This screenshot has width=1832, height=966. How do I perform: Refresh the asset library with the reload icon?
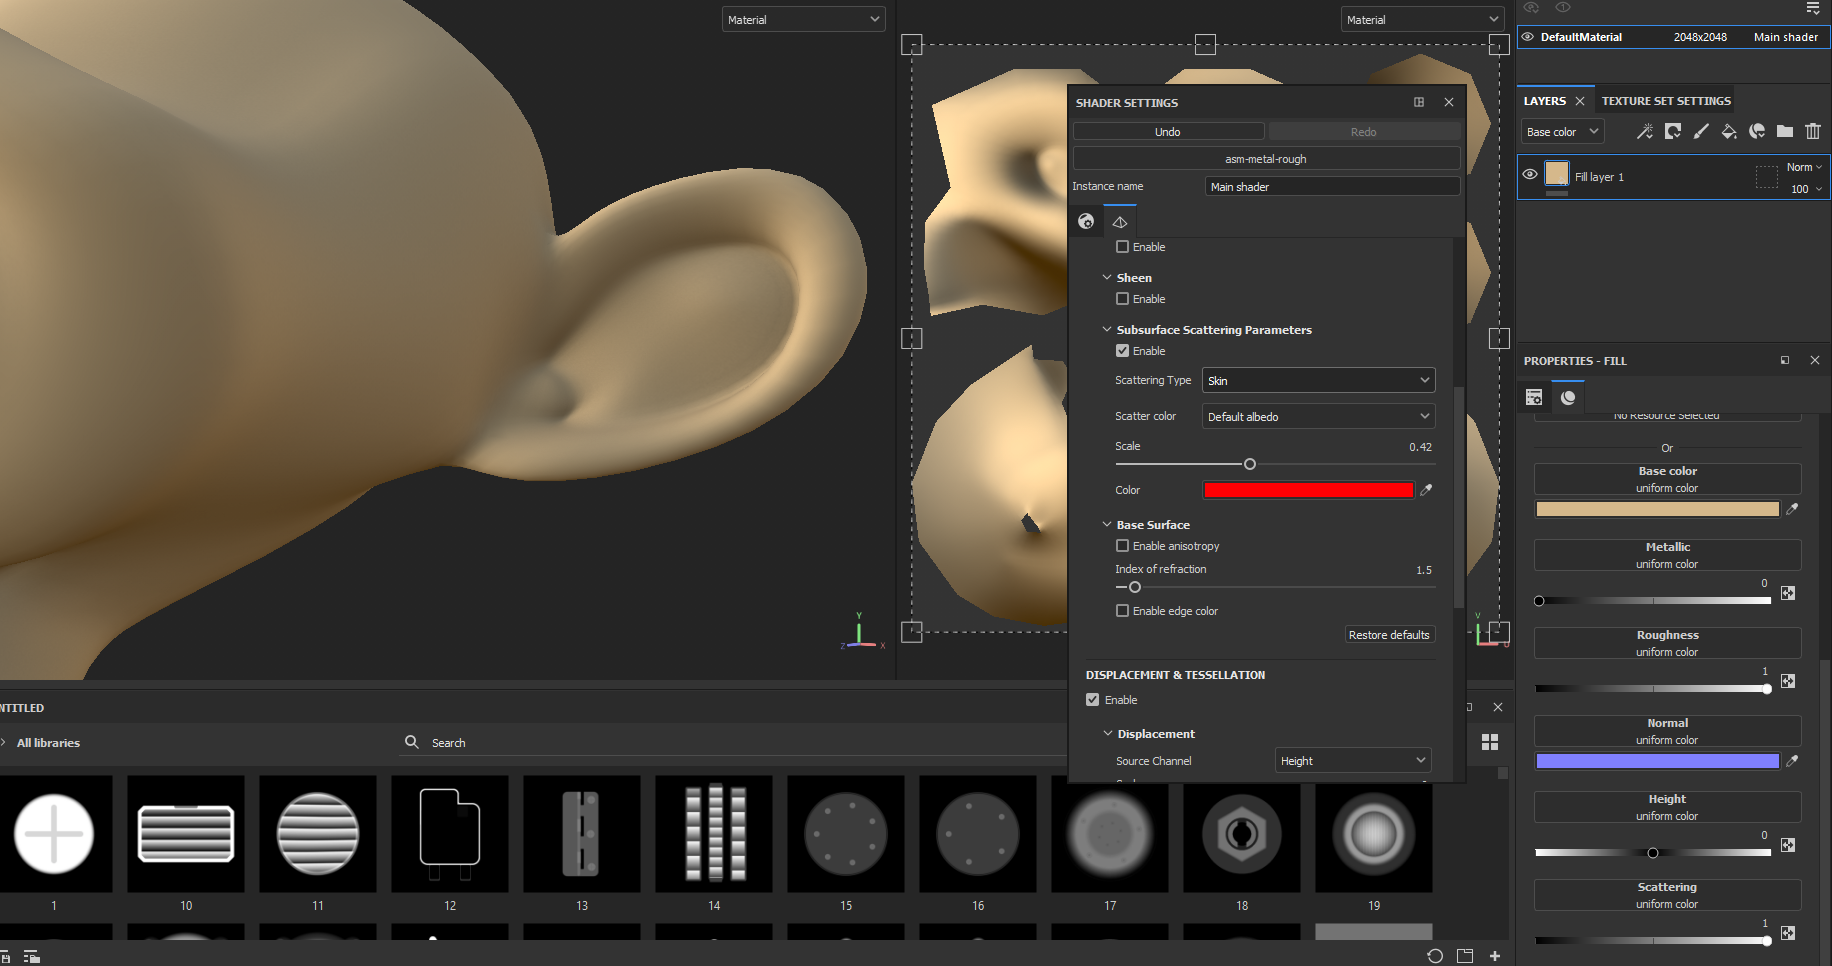click(x=1435, y=956)
